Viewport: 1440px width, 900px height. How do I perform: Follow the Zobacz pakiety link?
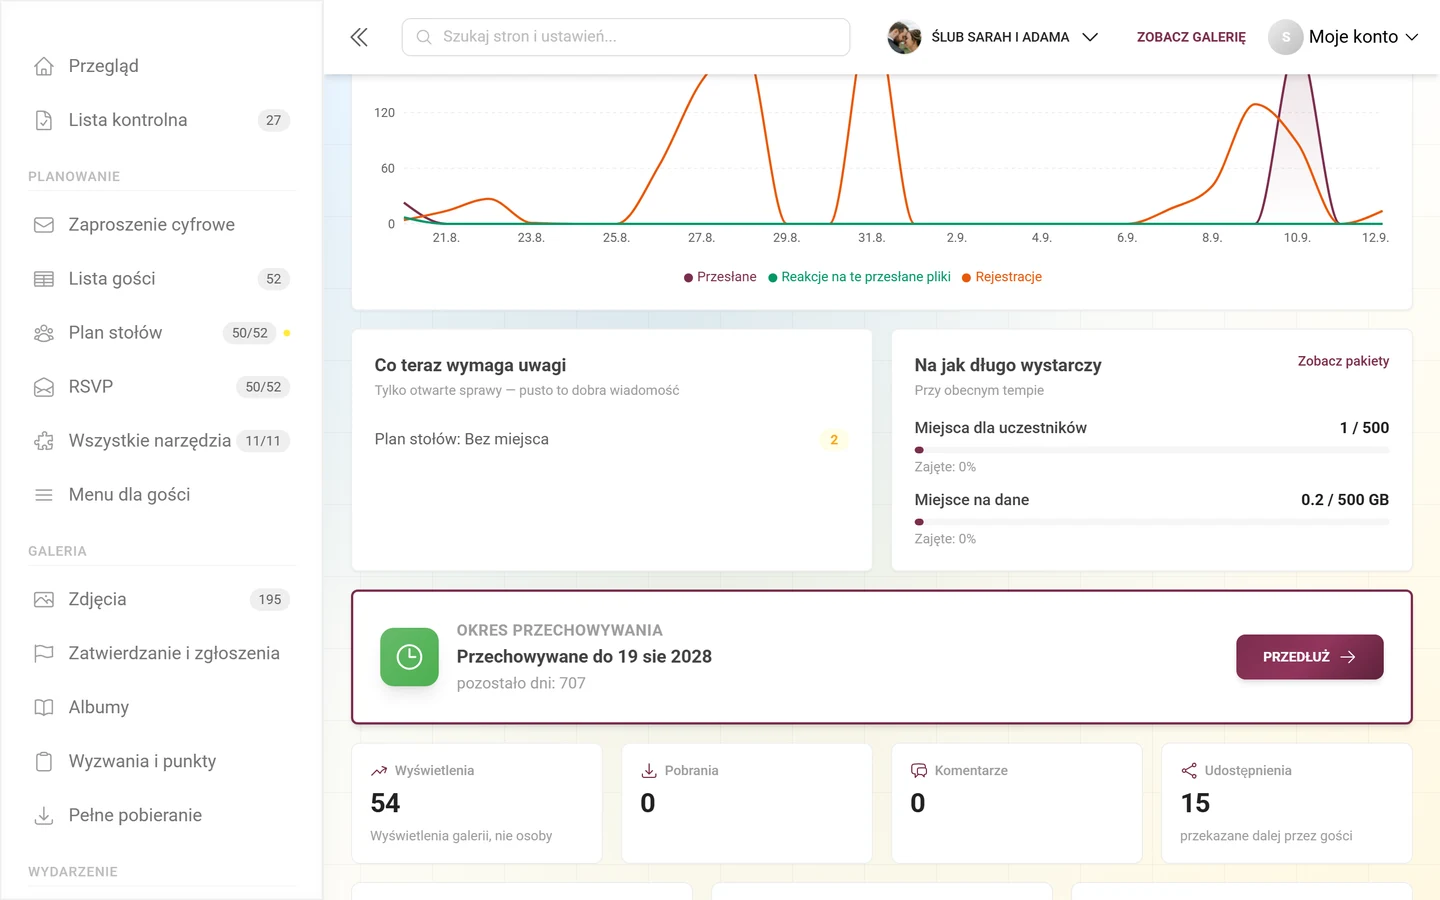coord(1343,361)
